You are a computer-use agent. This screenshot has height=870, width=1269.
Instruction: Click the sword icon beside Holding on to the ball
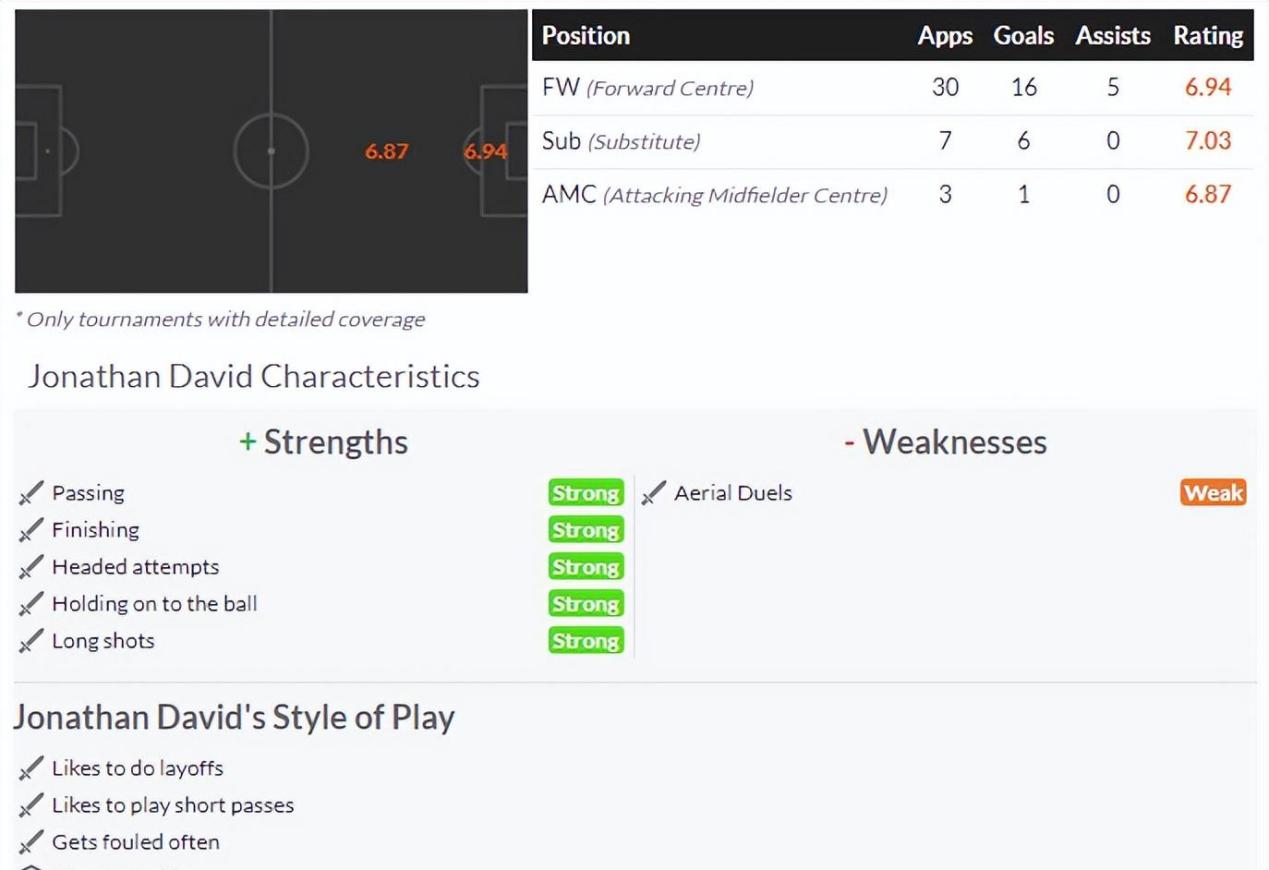click(31, 604)
